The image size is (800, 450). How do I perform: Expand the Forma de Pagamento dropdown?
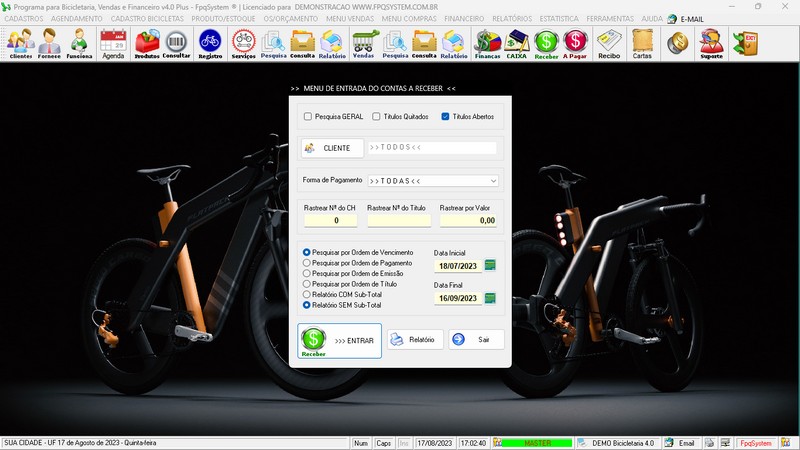493,181
